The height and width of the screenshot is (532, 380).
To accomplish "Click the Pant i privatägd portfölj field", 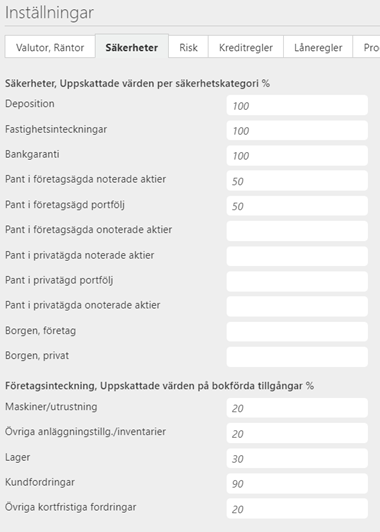I will coord(297,281).
